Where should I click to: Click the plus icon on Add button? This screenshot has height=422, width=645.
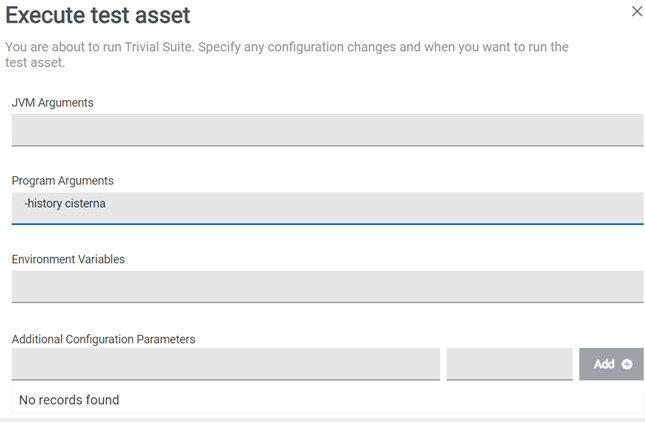point(627,364)
